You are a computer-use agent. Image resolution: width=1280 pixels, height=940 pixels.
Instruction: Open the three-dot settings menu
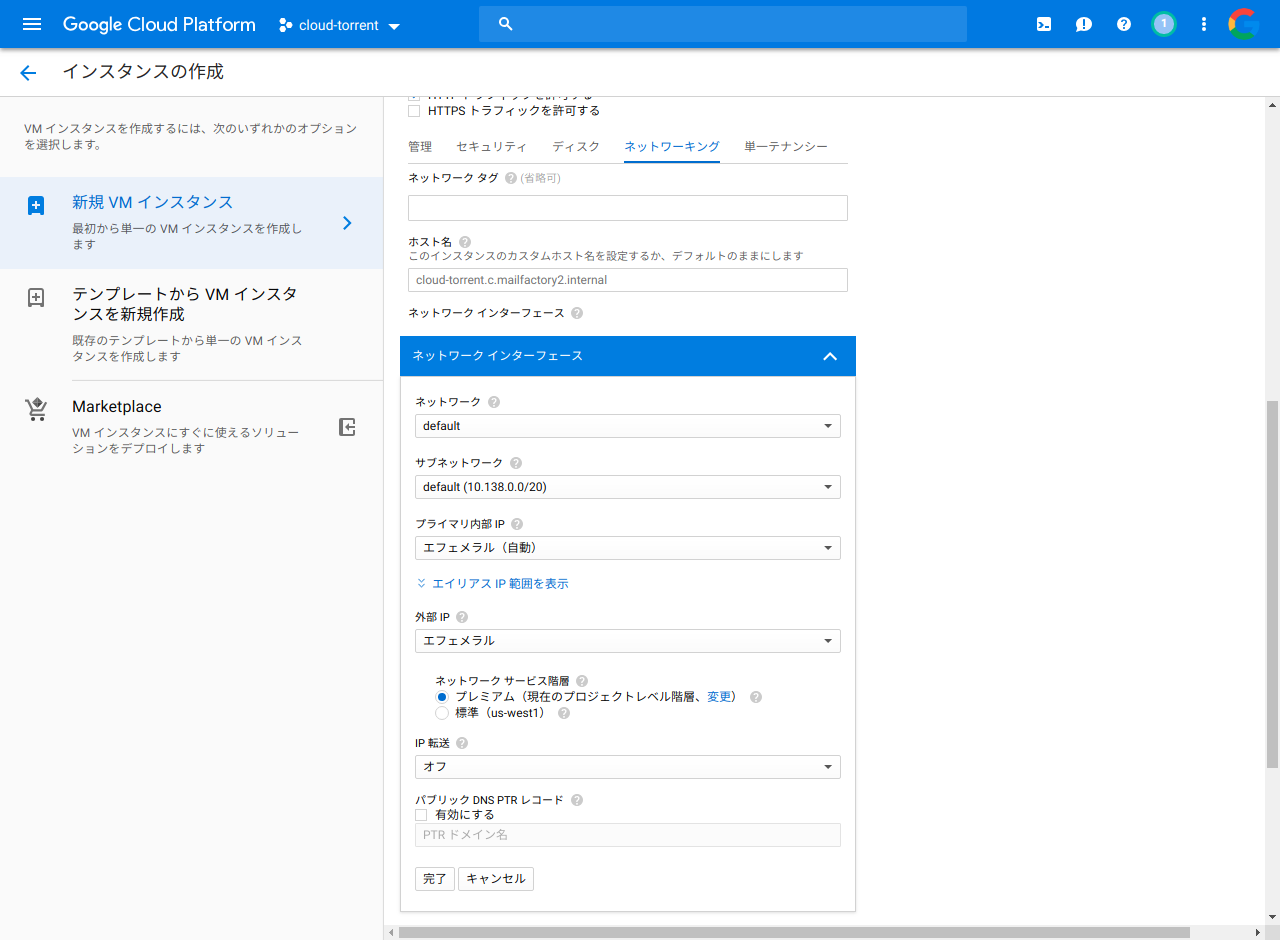click(x=1204, y=24)
